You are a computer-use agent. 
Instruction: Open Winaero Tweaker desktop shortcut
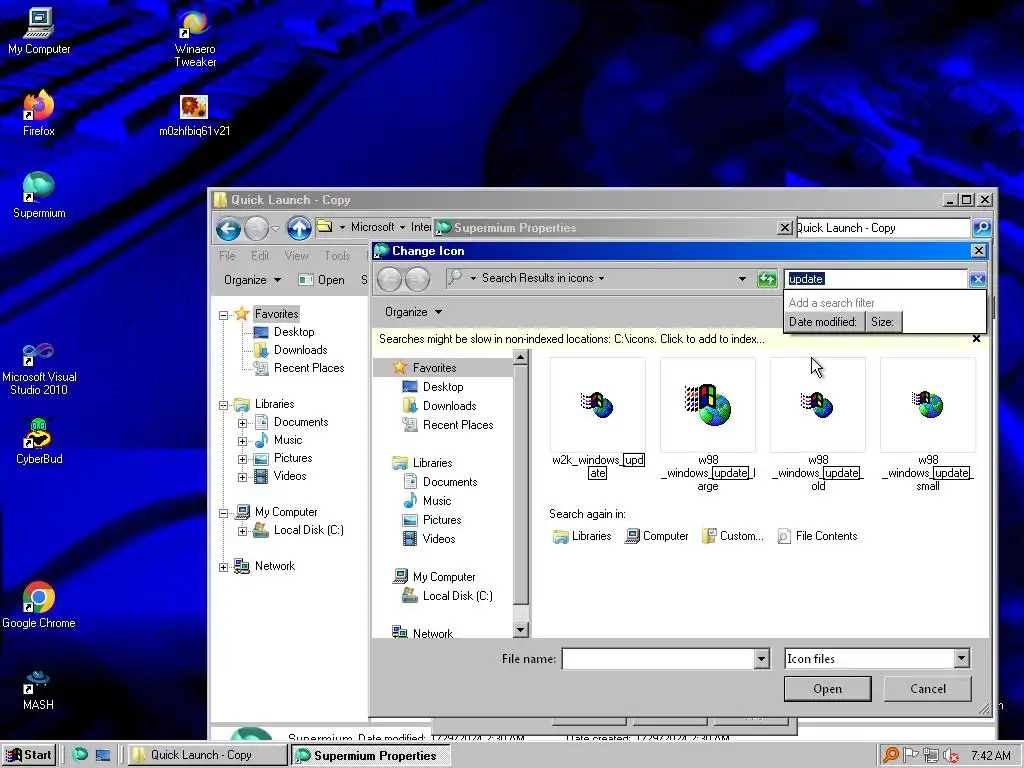[195, 38]
